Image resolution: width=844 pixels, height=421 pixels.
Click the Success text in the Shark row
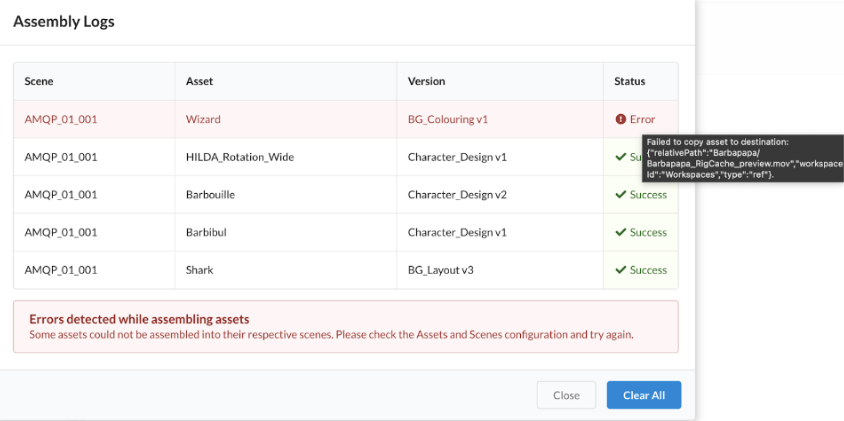point(648,270)
